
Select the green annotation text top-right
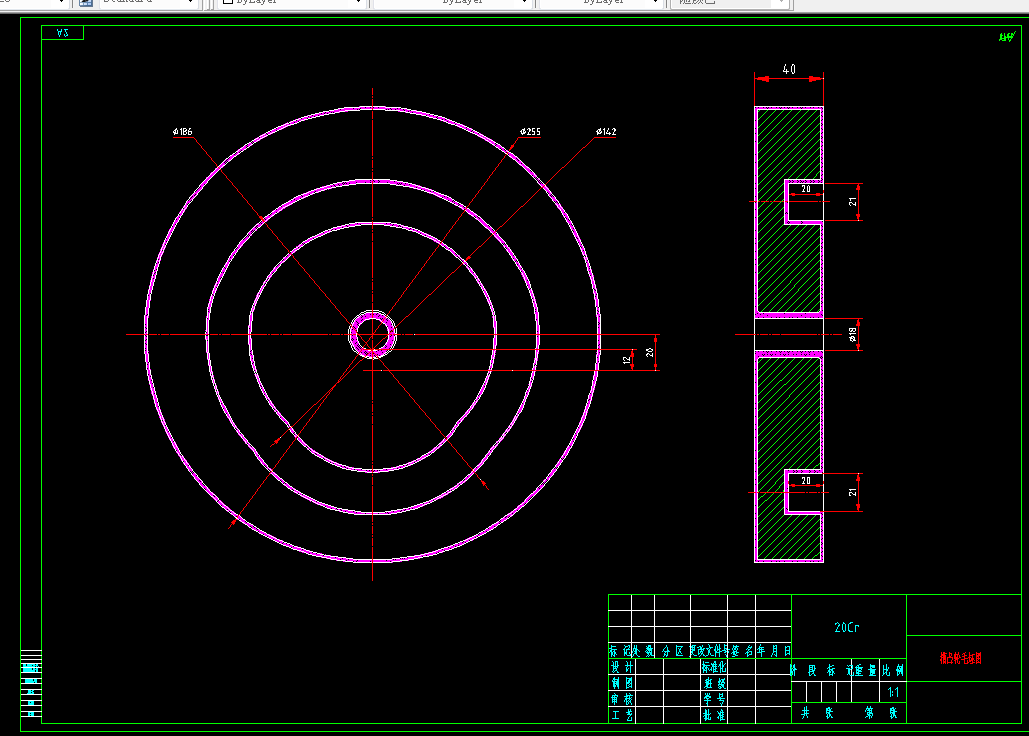pos(1006,37)
